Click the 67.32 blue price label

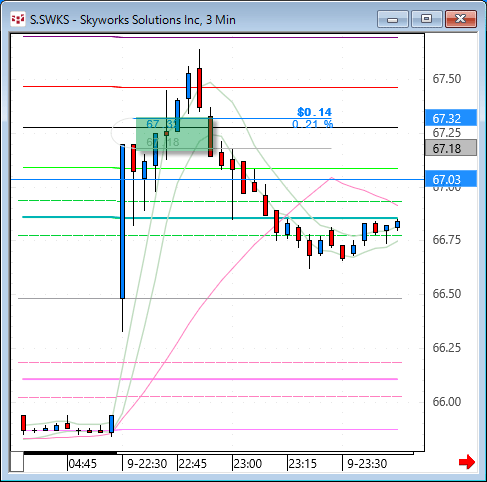pos(451,118)
